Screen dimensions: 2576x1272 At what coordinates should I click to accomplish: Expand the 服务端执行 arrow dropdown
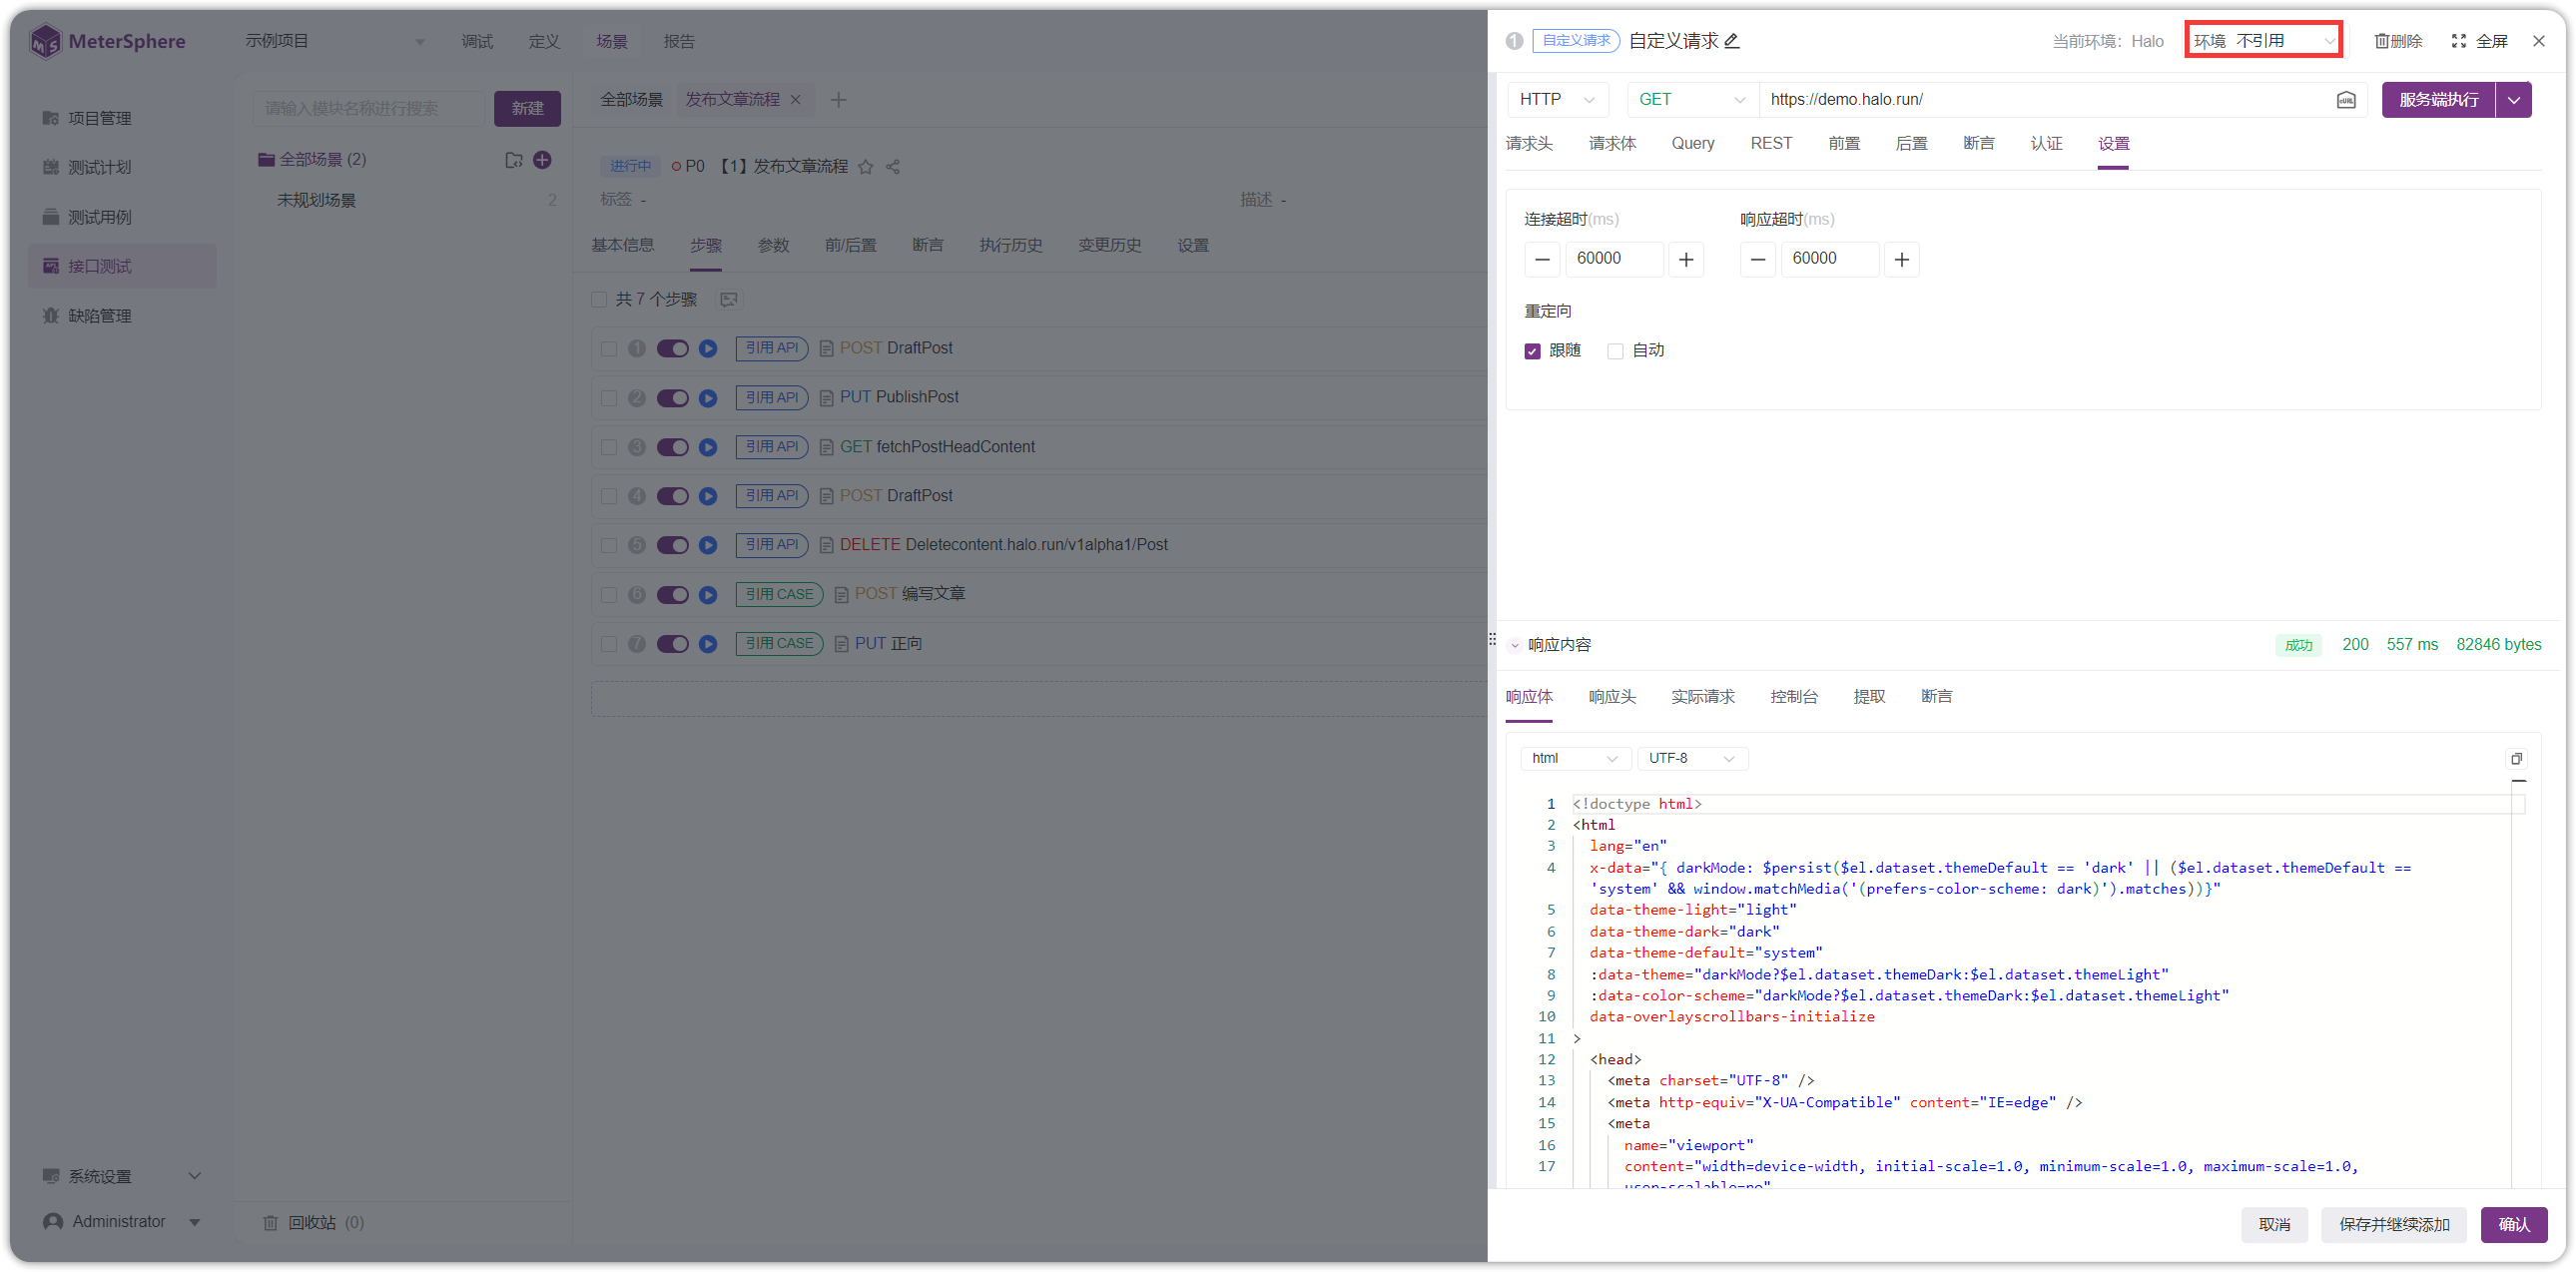(2513, 100)
